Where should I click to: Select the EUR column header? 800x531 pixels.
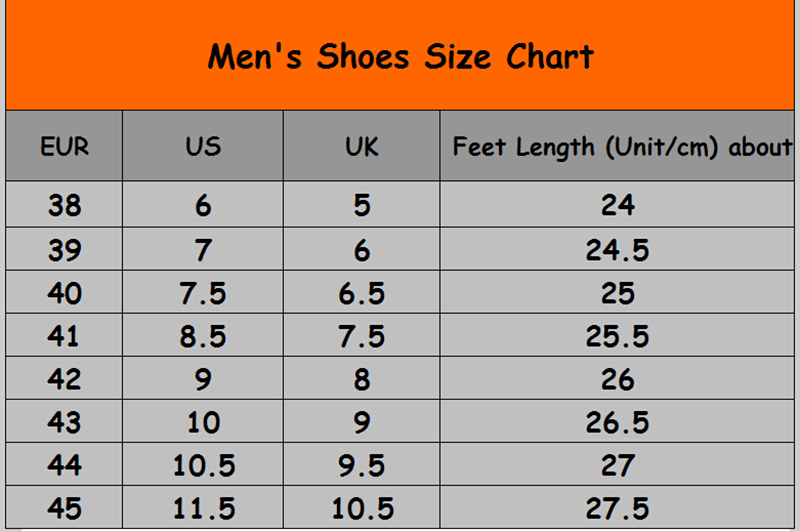click(x=64, y=146)
